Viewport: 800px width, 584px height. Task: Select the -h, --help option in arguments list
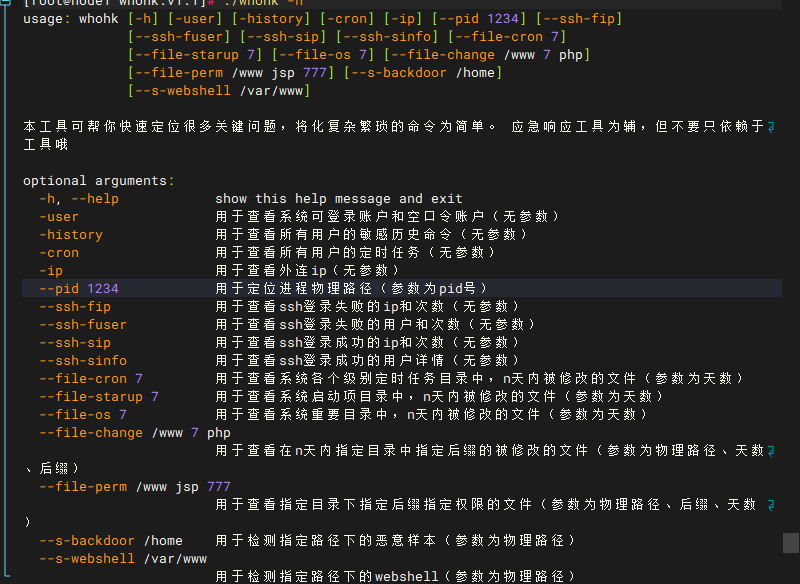click(x=79, y=199)
